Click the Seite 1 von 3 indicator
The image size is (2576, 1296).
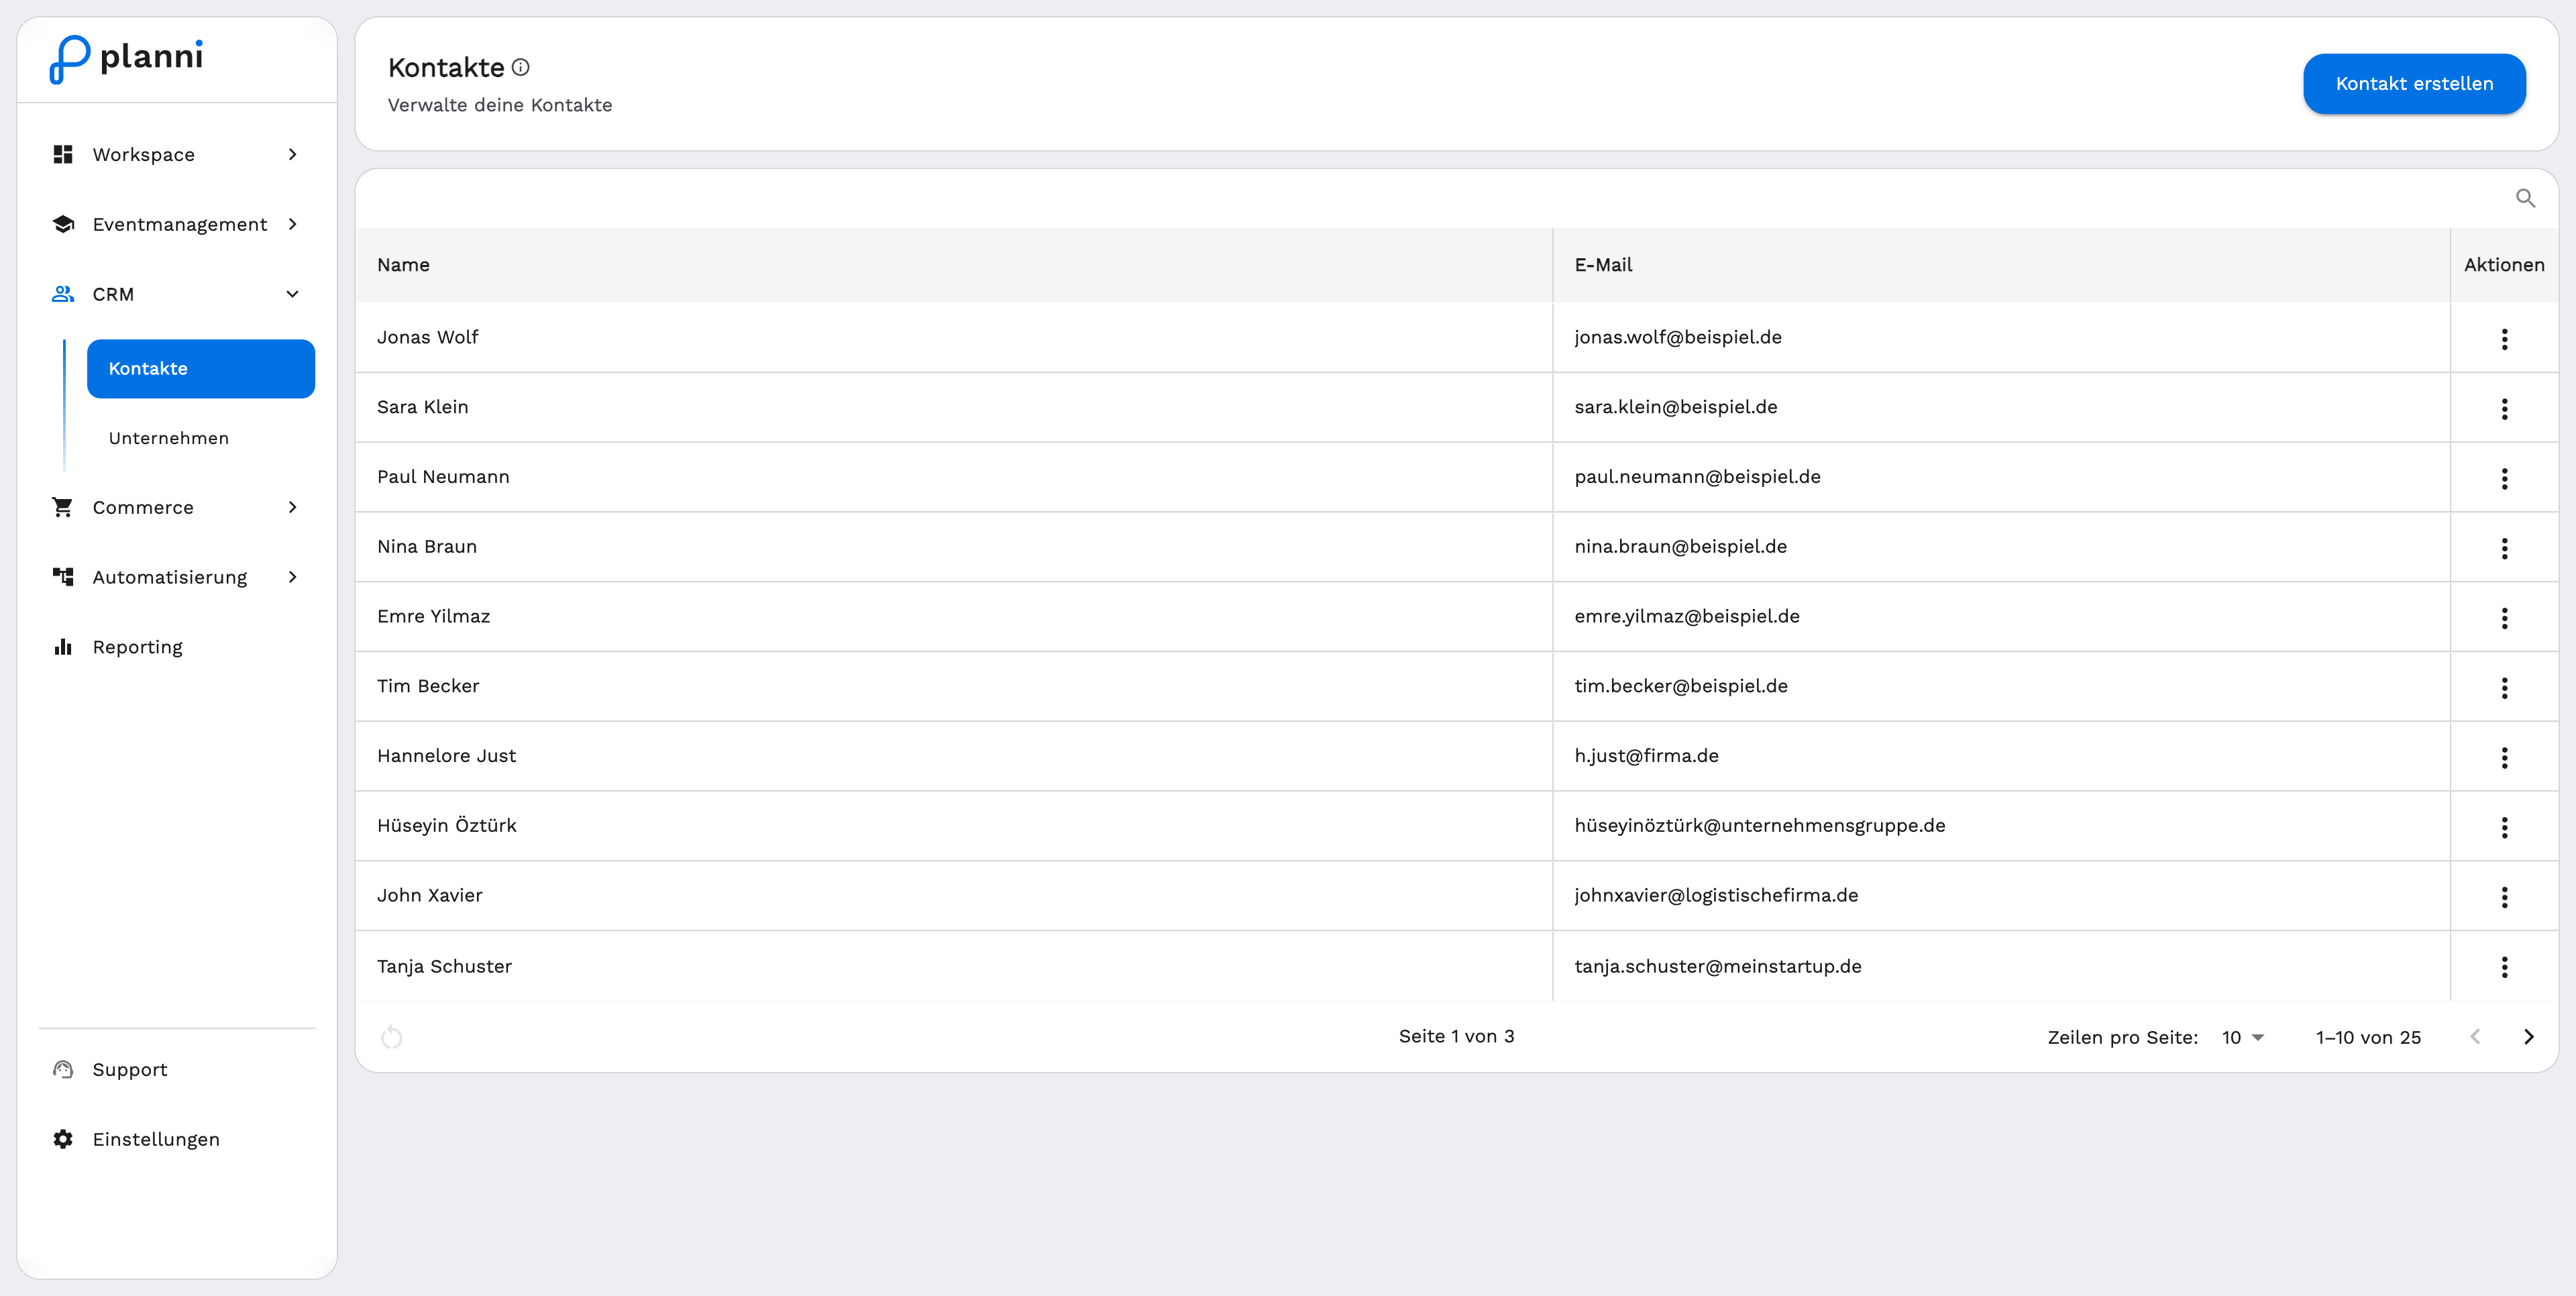[1456, 1036]
